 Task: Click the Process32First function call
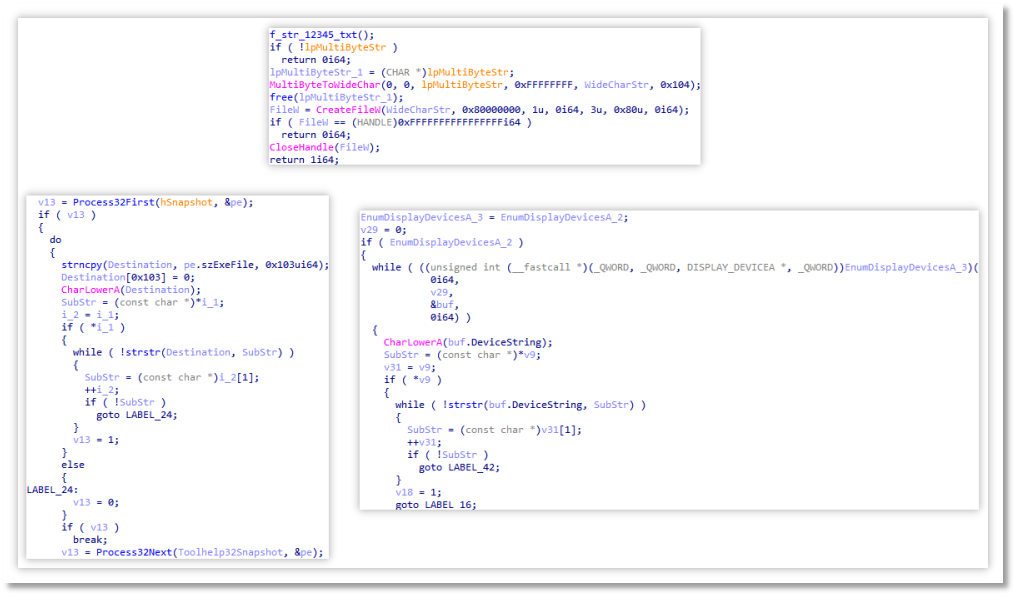point(132,202)
